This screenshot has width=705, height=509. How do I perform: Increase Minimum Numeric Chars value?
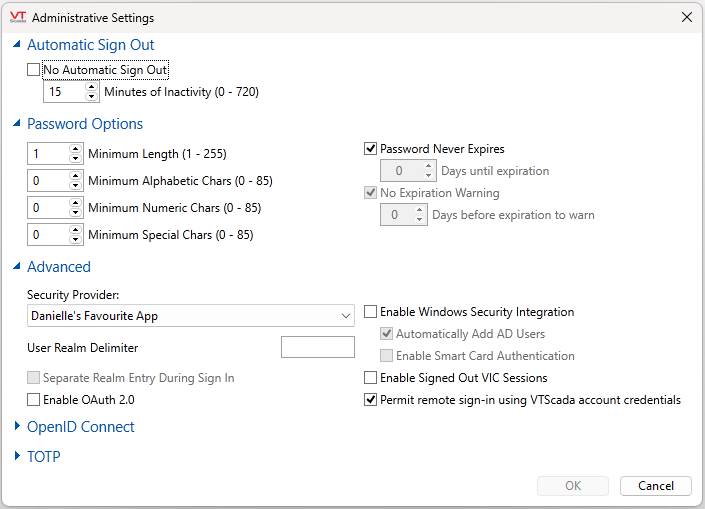(76, 203)
